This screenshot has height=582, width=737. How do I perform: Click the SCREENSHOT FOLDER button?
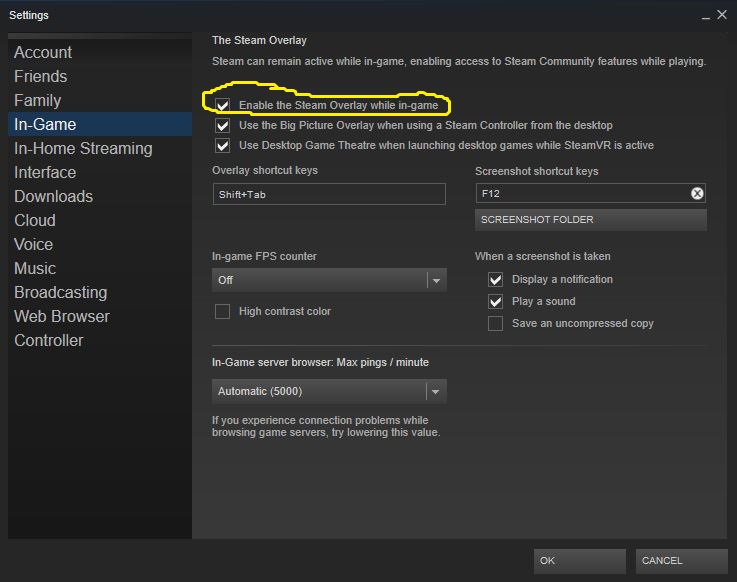coord(590,220)
